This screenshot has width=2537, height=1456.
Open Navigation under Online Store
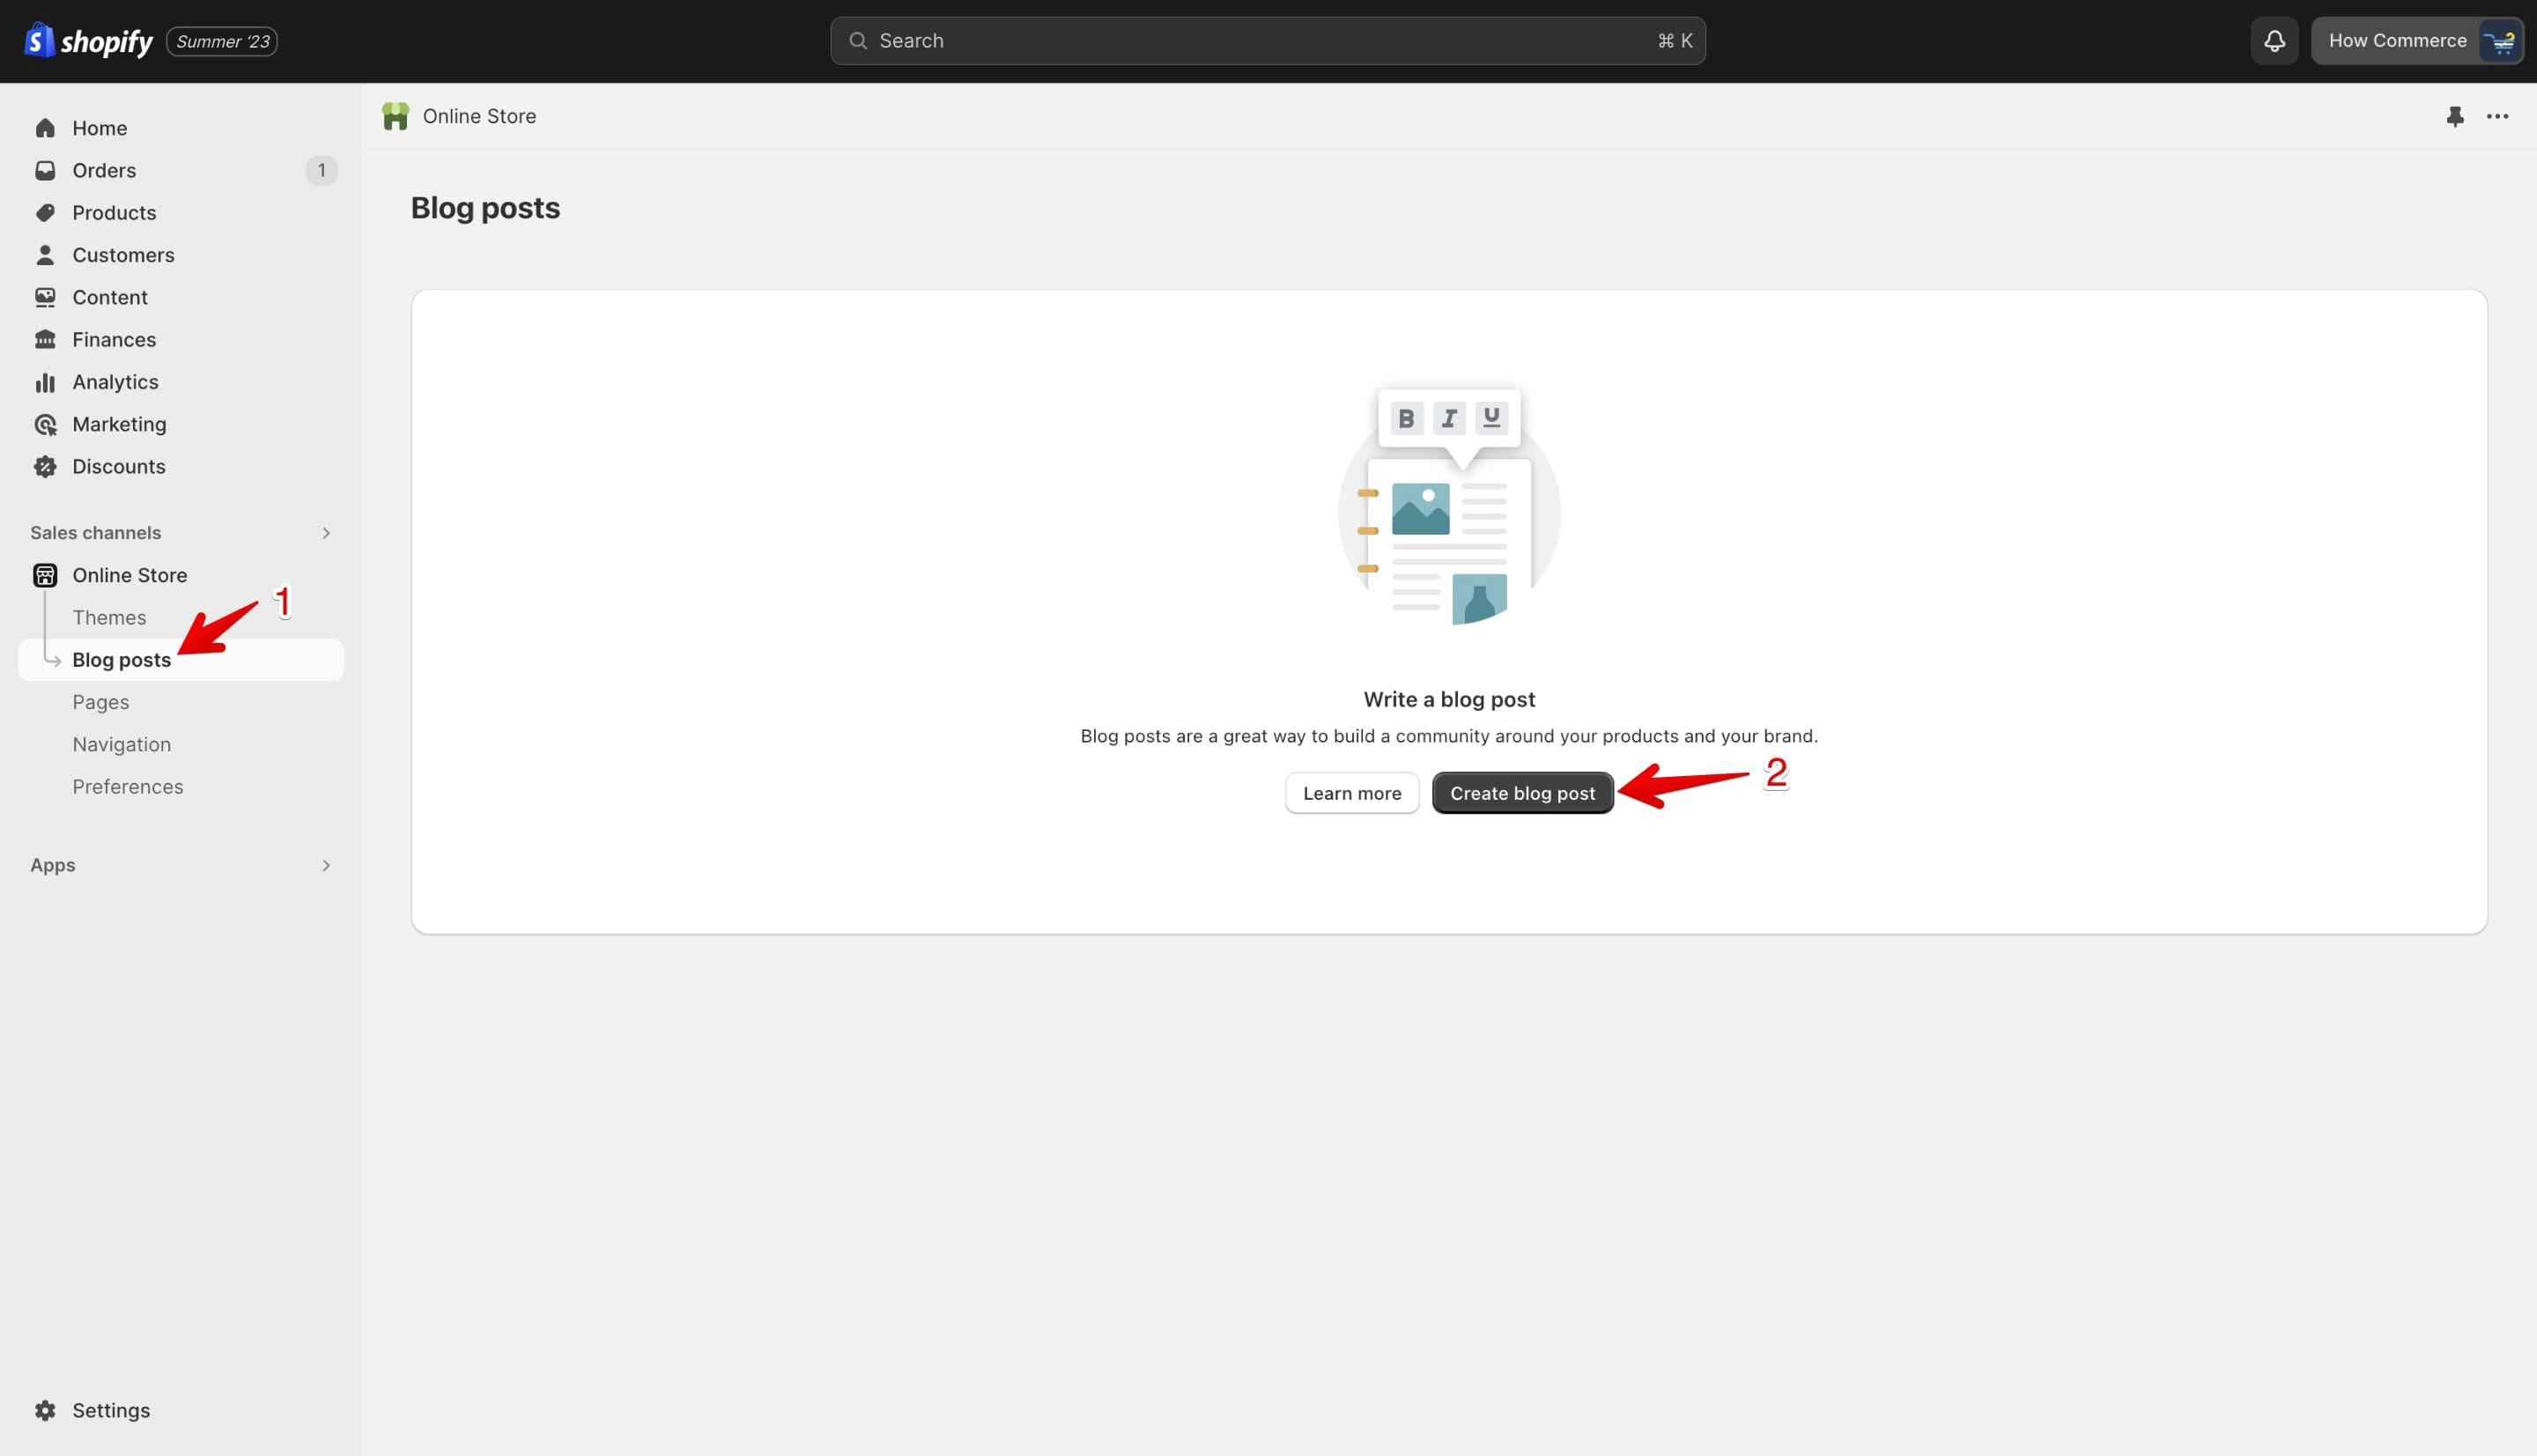tap(121, 744)
